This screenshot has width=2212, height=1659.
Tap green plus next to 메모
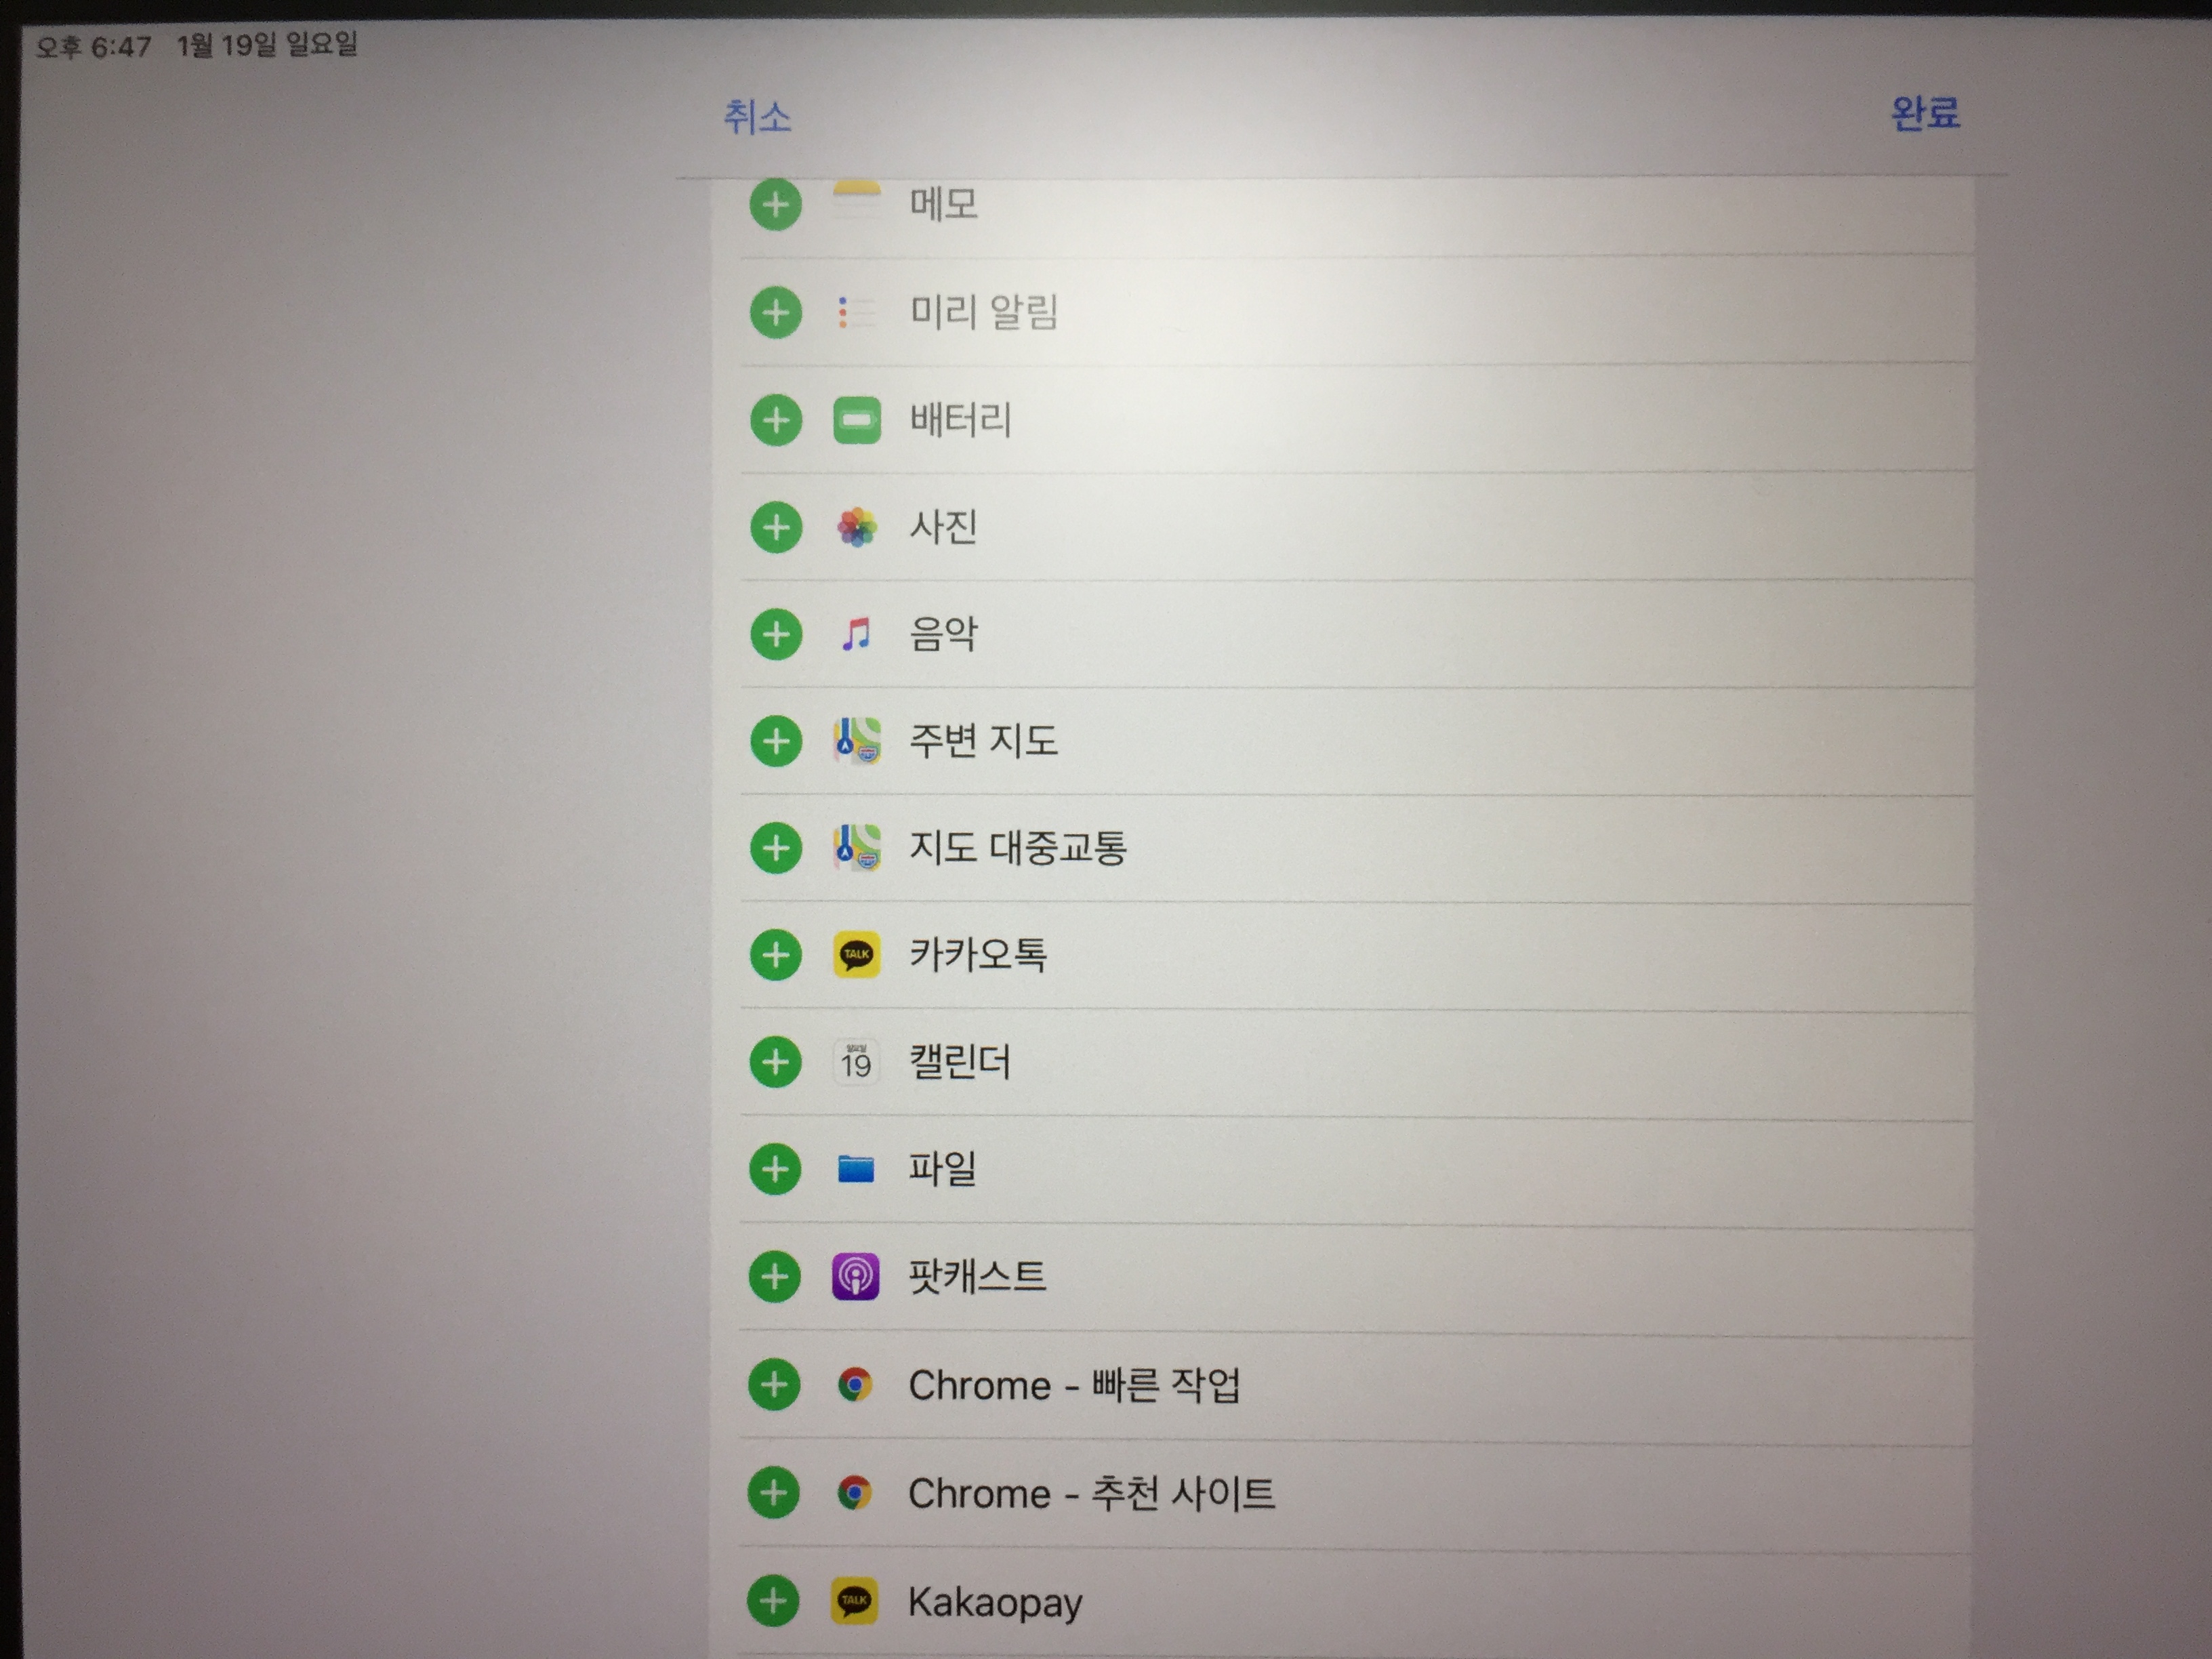coord(776,205)
